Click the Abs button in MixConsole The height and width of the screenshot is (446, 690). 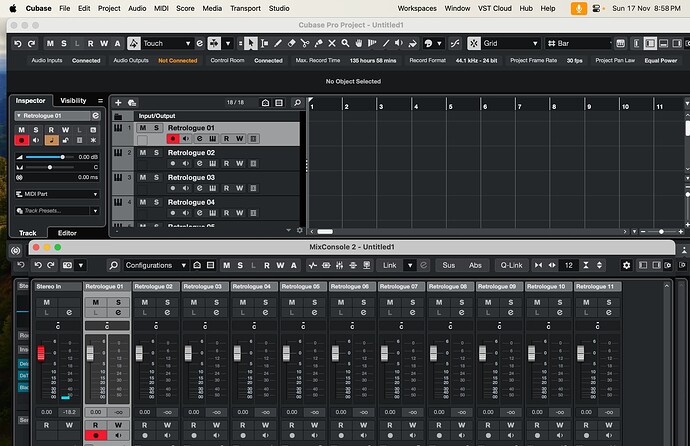click(475, 265)
